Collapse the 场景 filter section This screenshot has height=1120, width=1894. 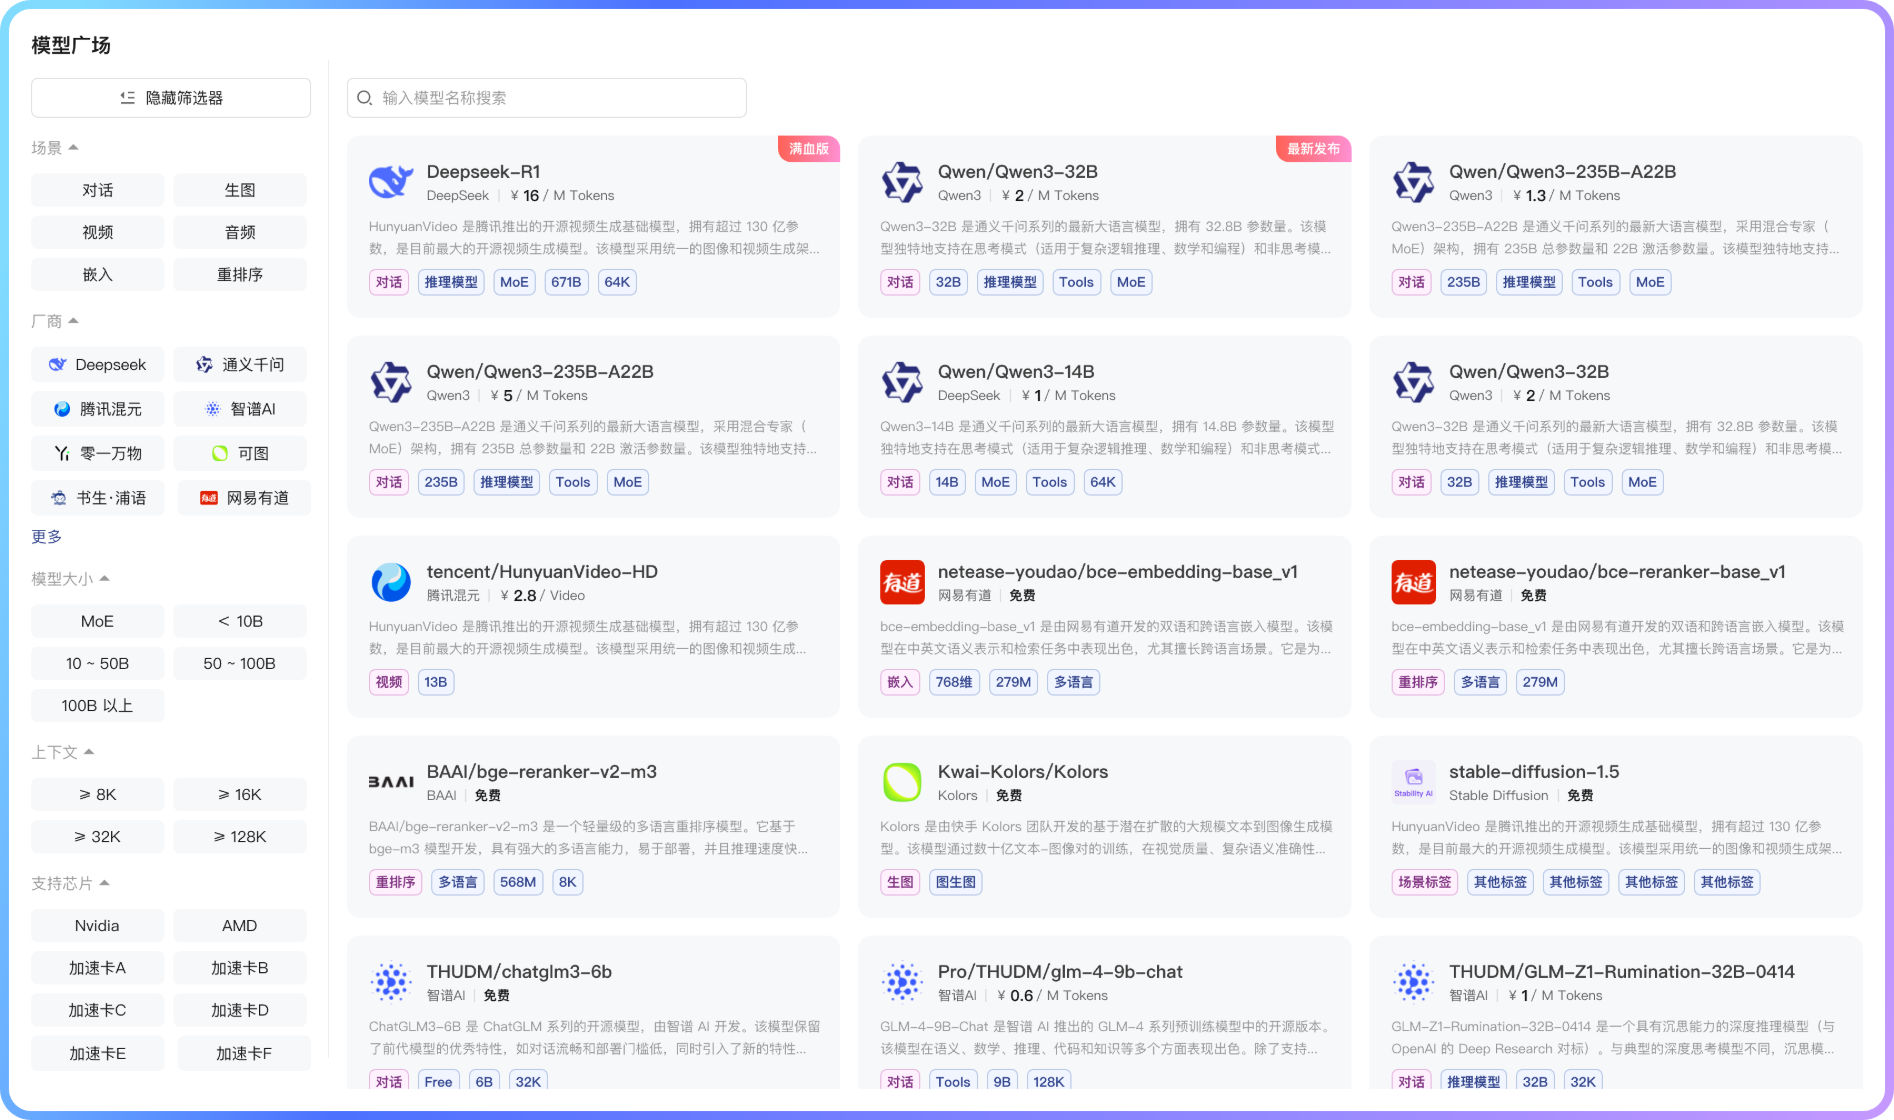73,148
